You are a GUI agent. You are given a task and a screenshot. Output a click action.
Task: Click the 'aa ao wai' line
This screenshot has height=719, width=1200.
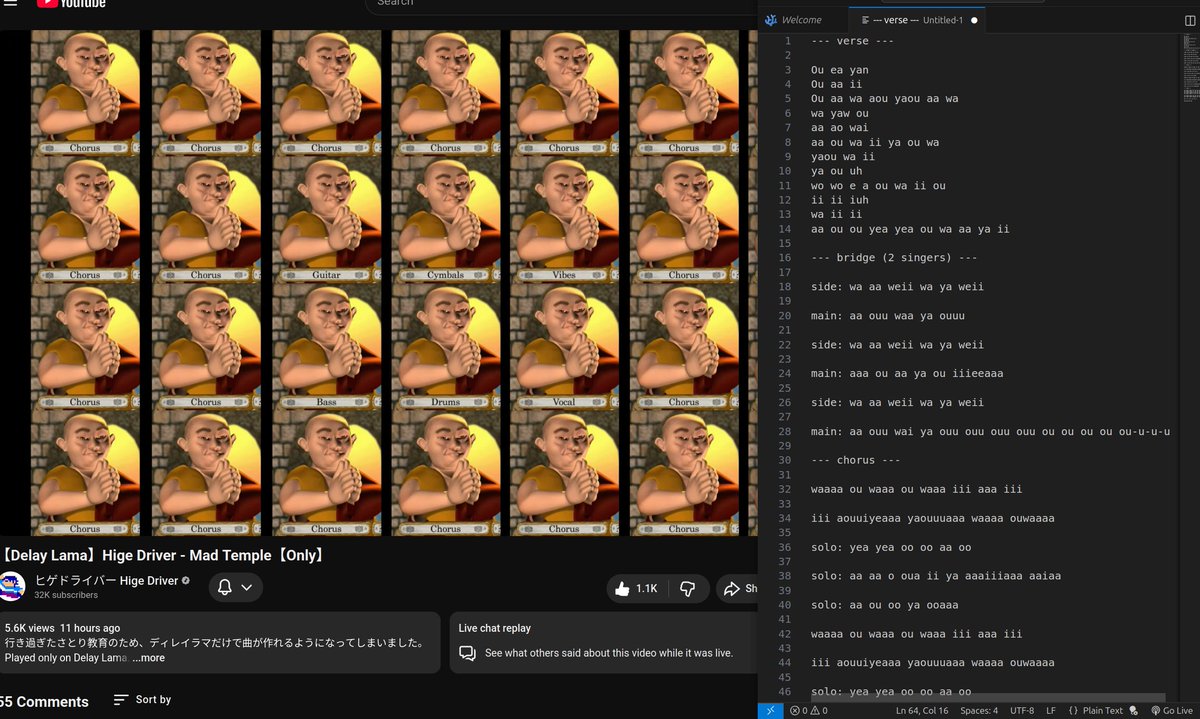pos(840,128)
